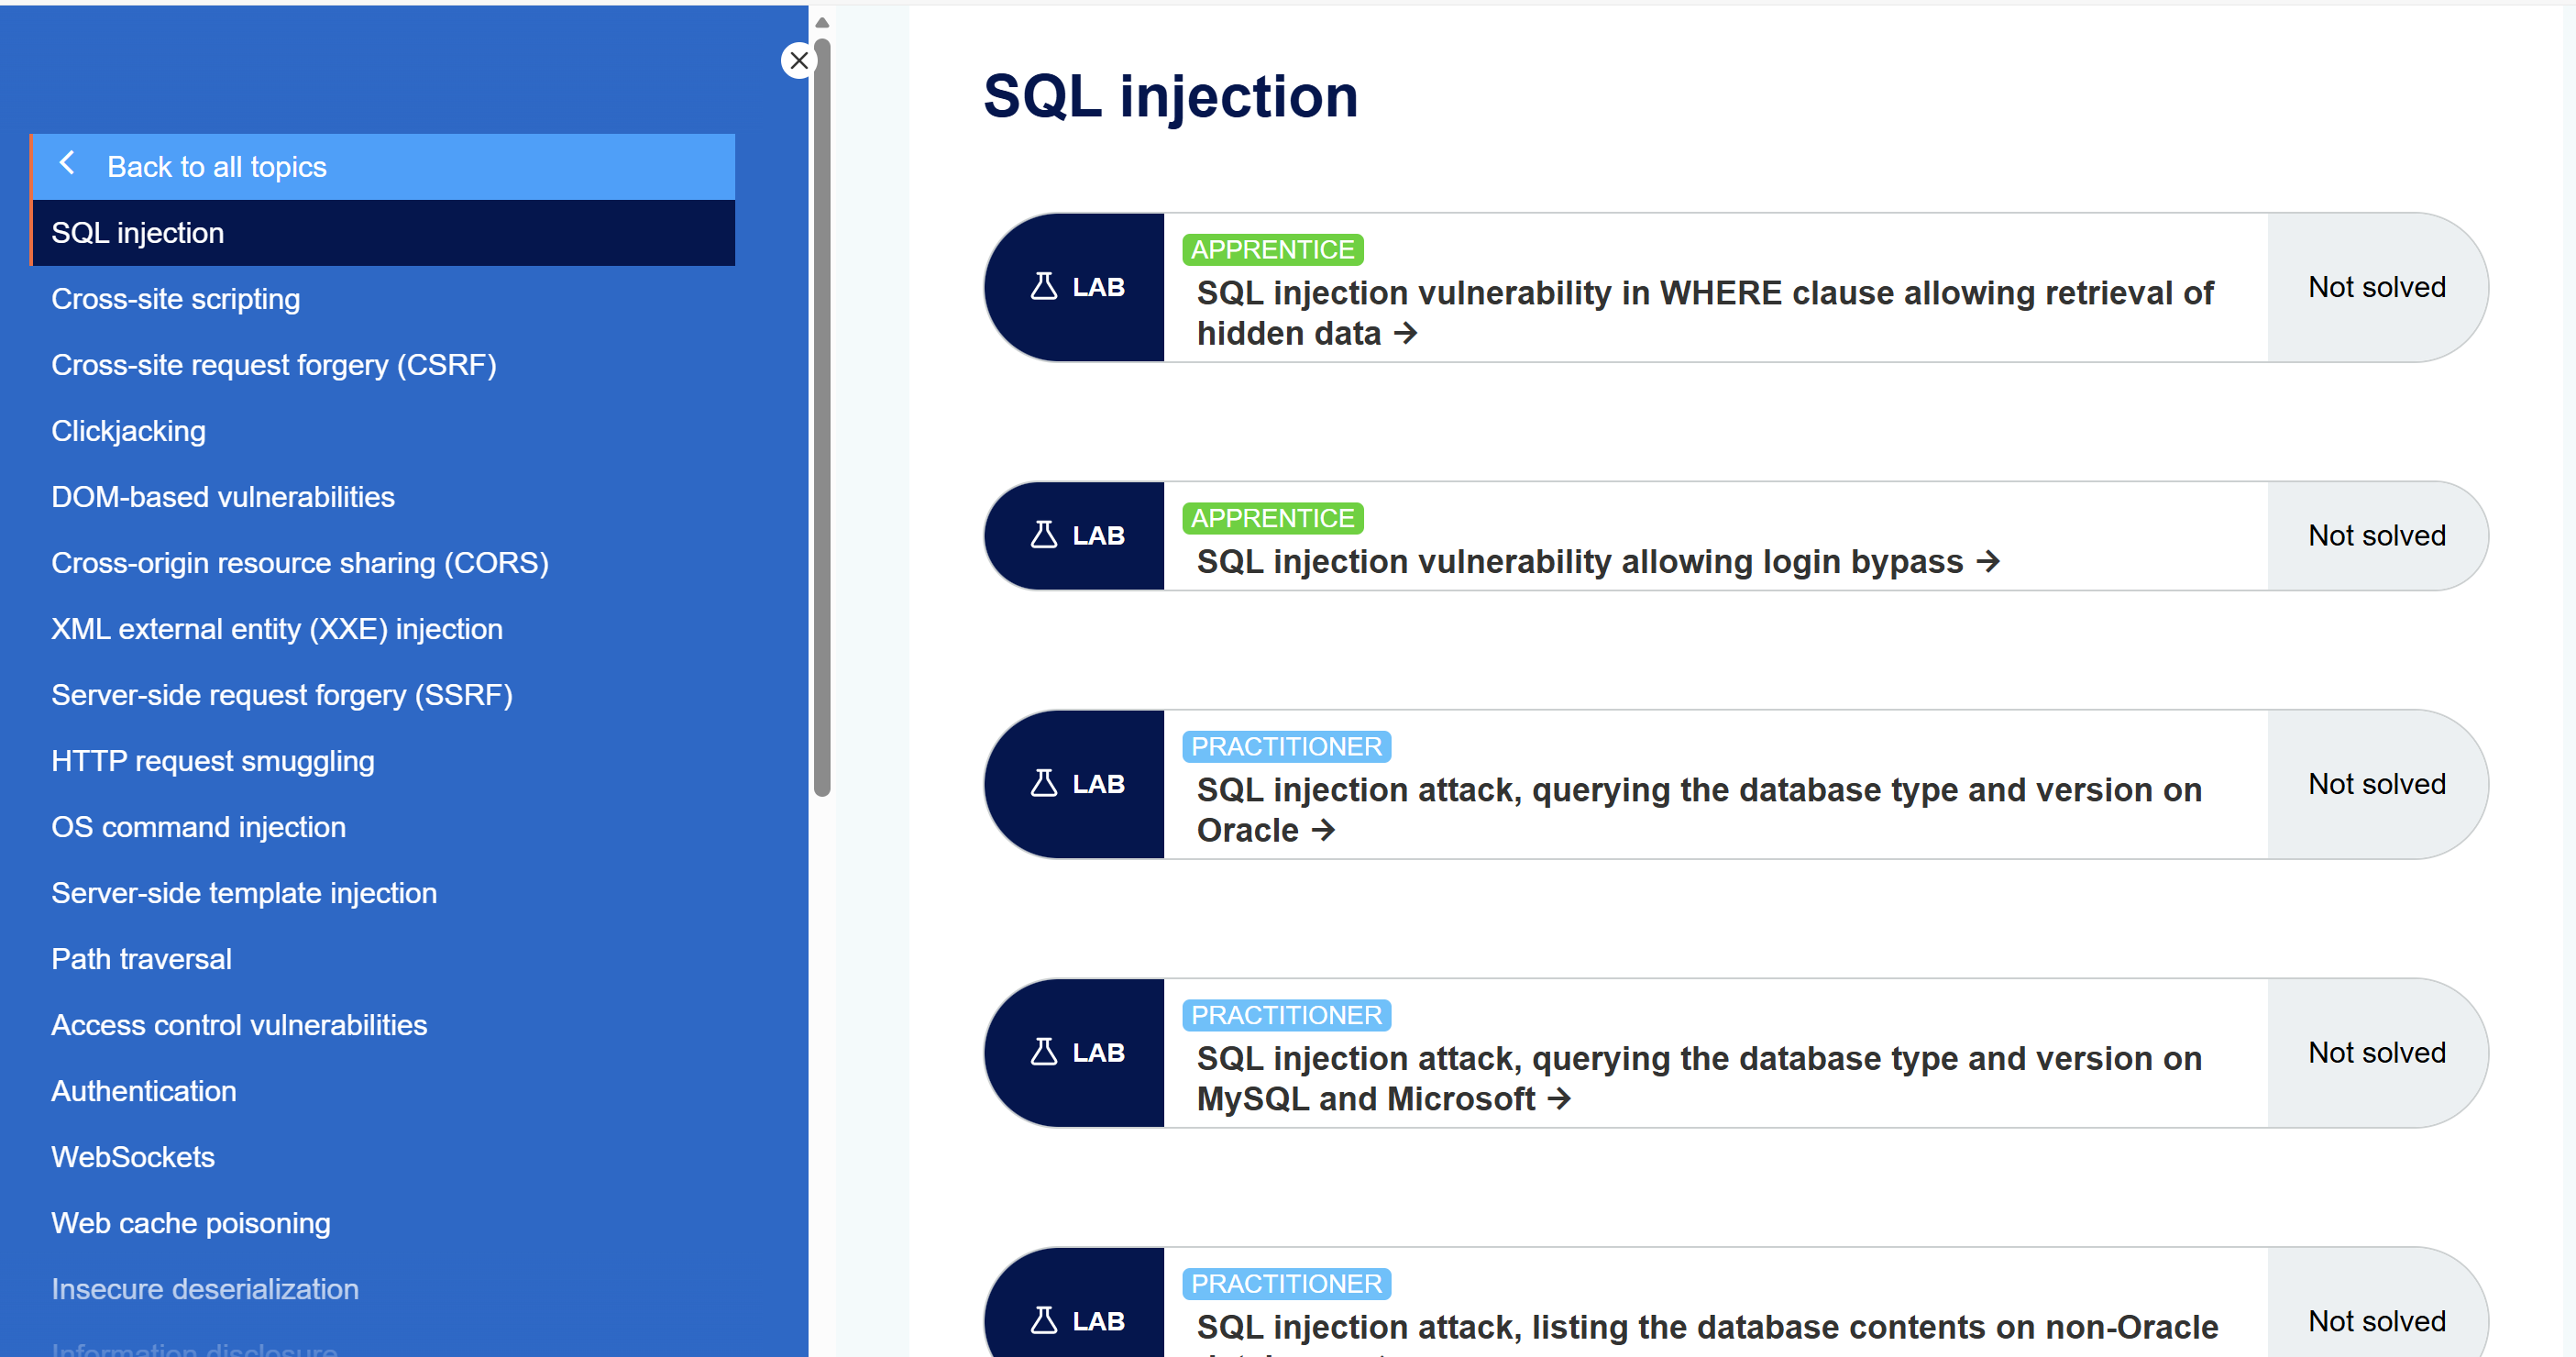Click arrow after MySQL and Microsoft title
The image size is (2576, 1357).
pyautogui.click(x=1560, y=1099)
